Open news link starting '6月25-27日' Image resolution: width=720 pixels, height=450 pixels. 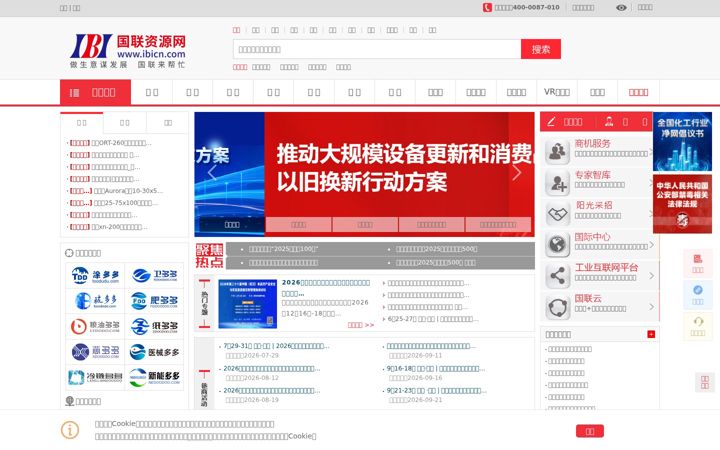point(433,319)
